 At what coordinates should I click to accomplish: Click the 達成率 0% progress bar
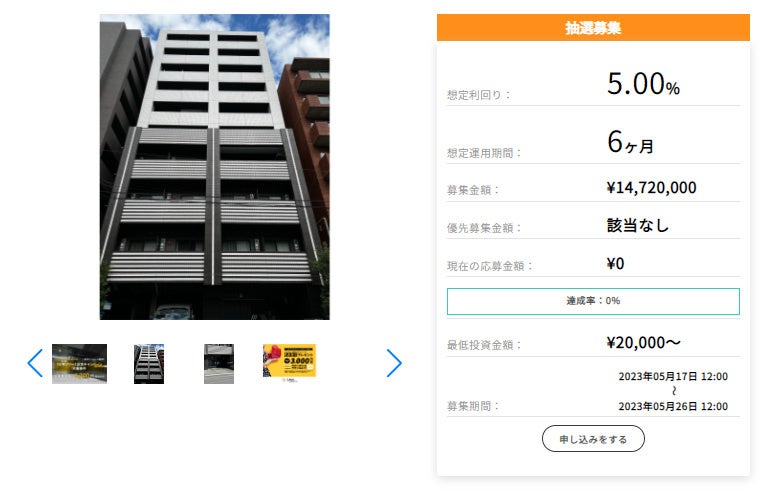pyautogui.click(x=593, y=301)
